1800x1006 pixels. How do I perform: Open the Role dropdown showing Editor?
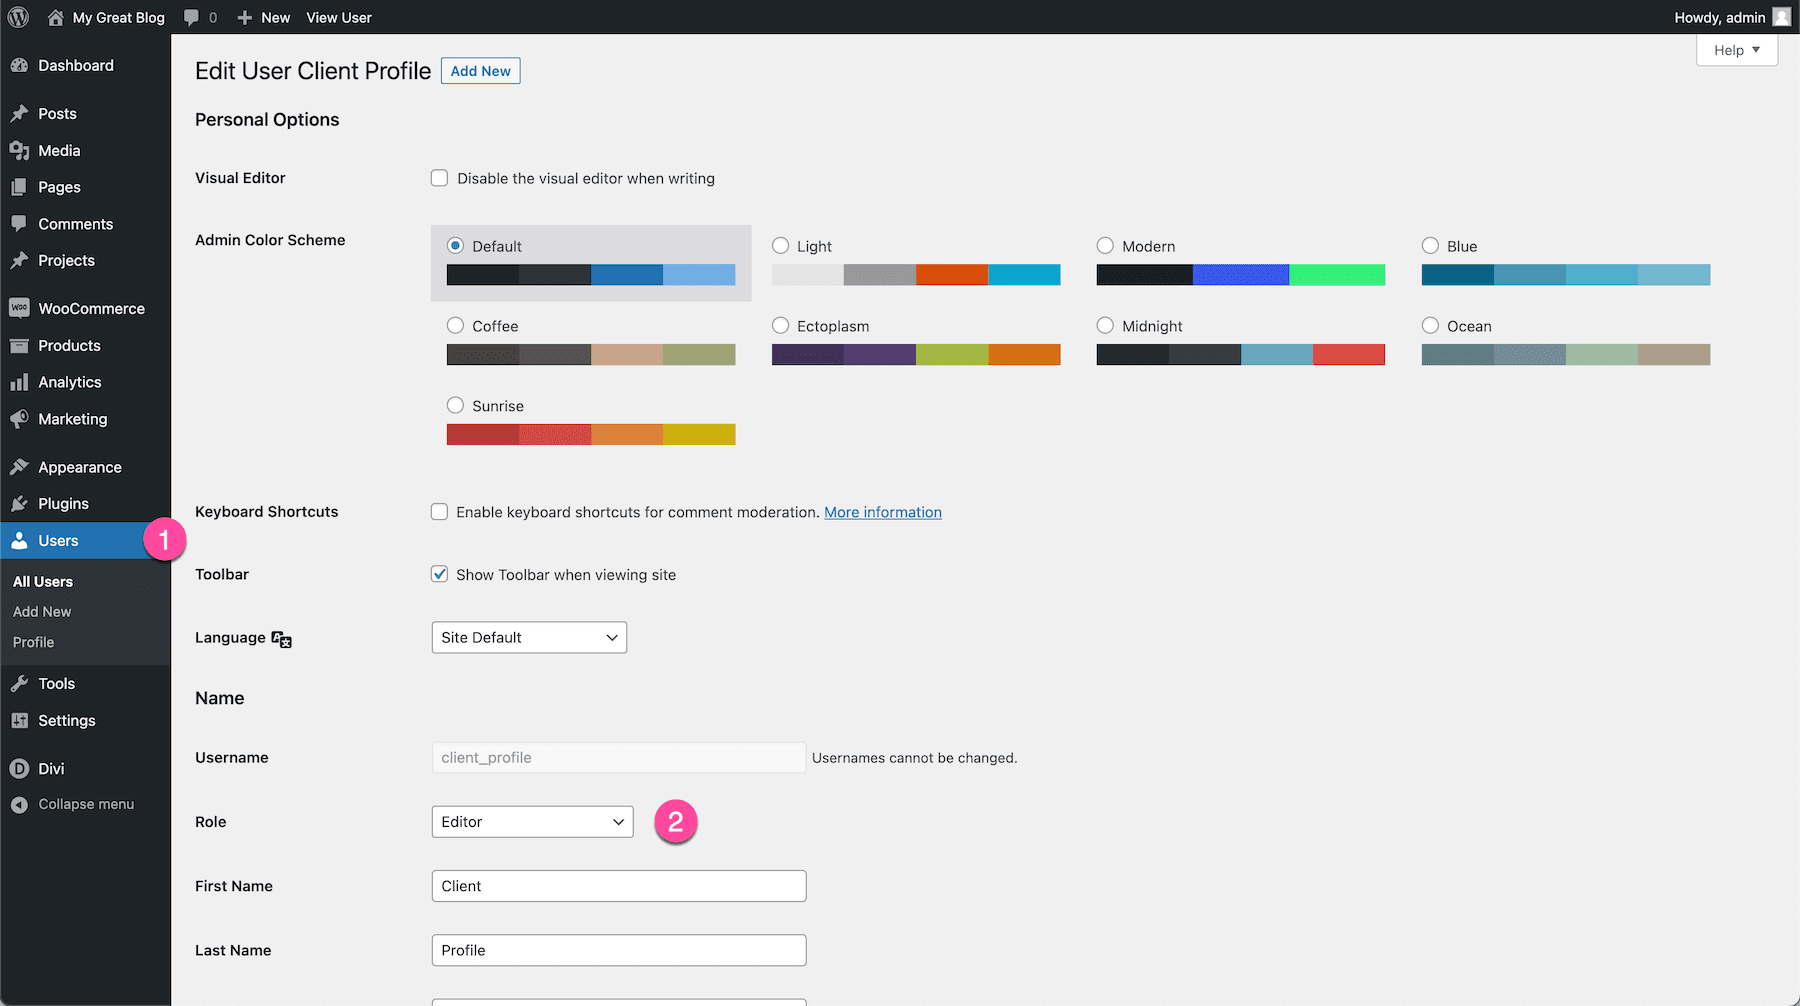pyautogui.click(x=531, y=821)
